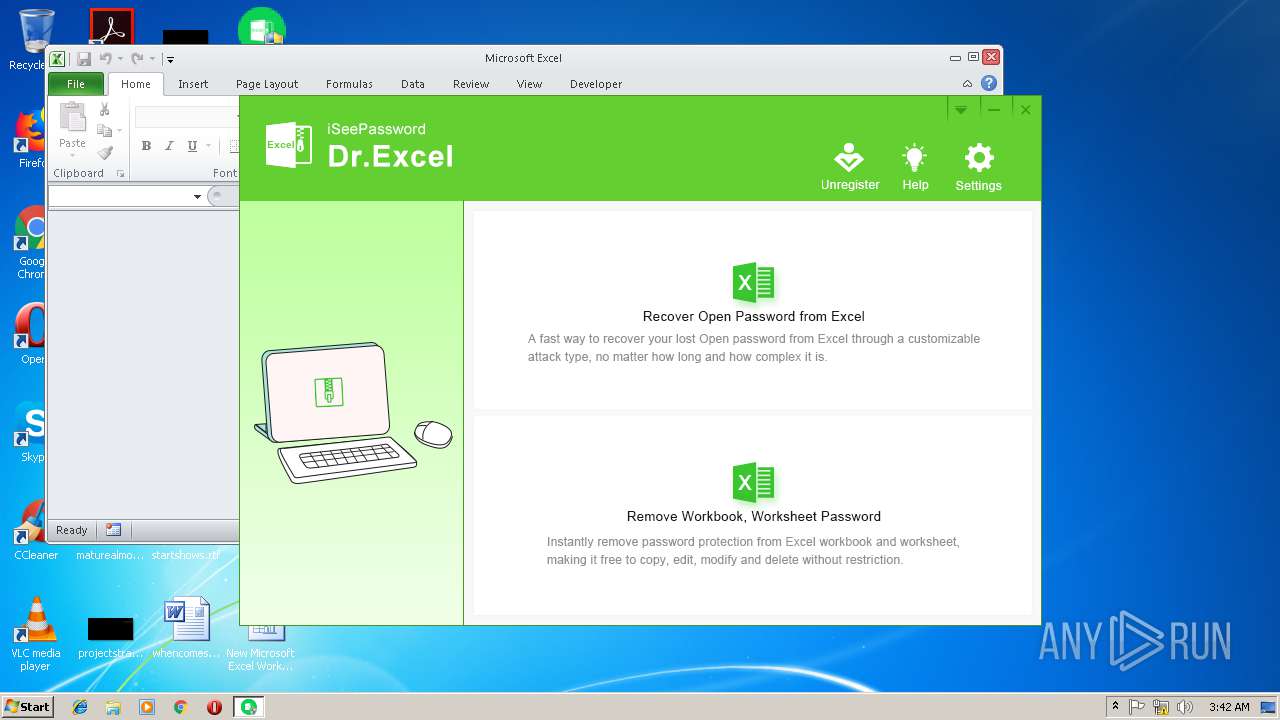Click volume speaker icon in system tray
The image size is (1280, 720).
coord(1185,707)
